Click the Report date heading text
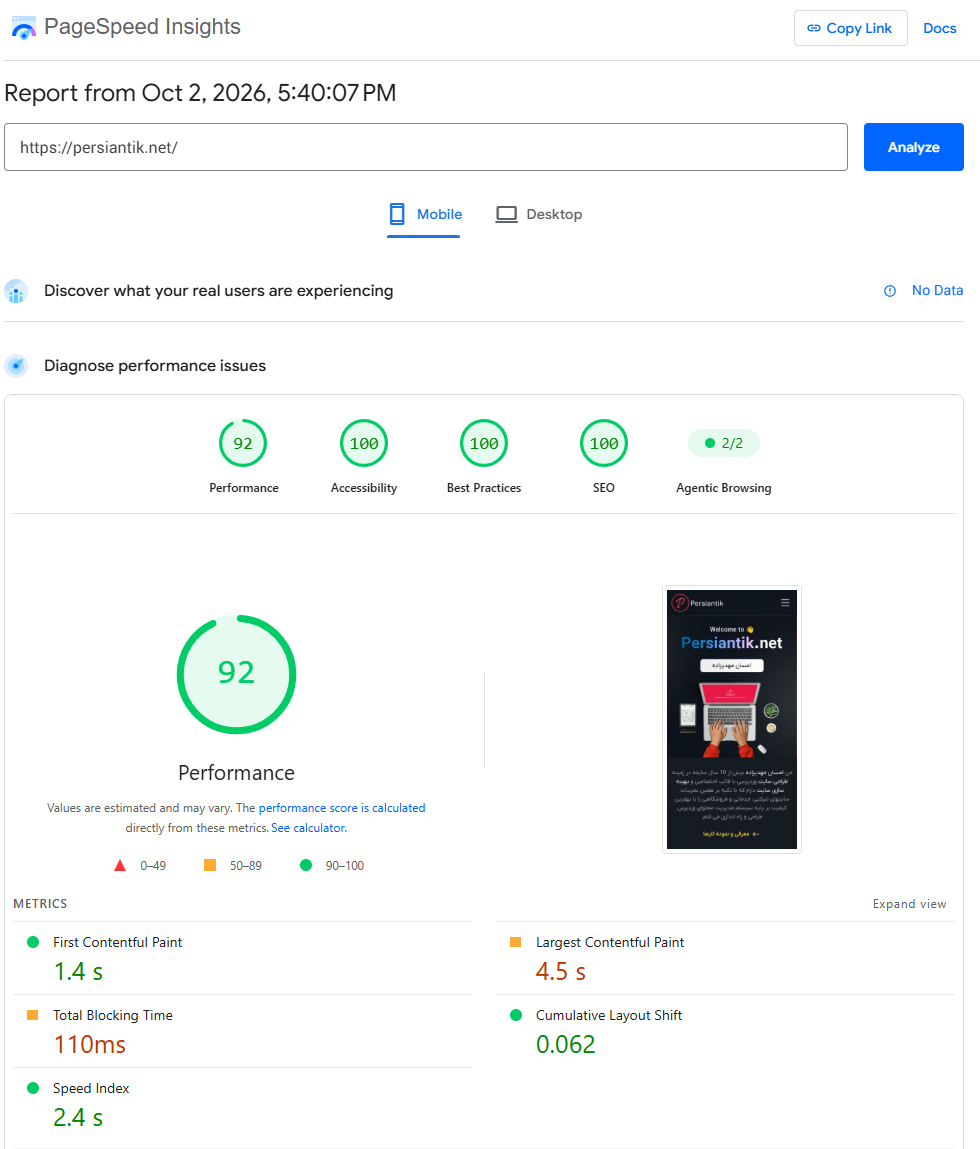 [x=200, y=93]
